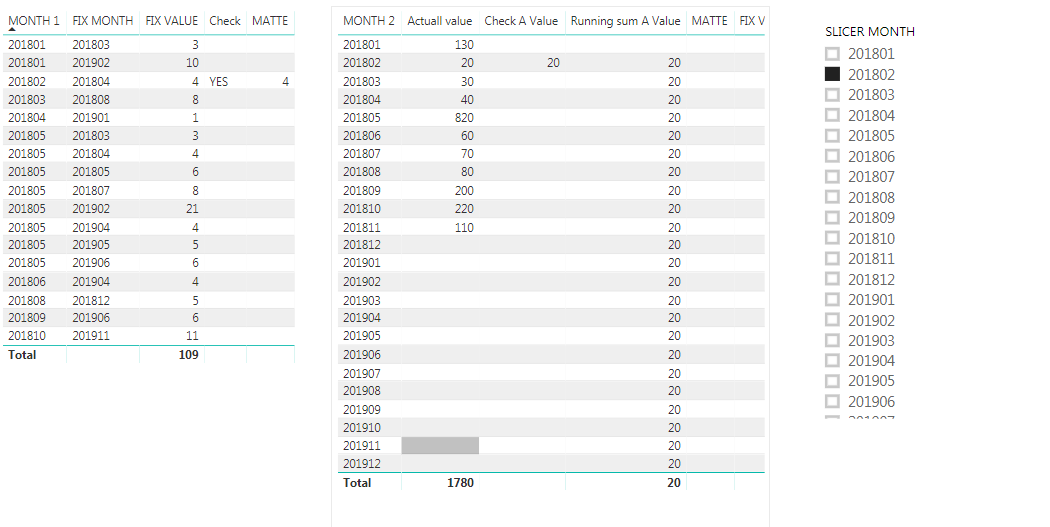Check the 201901 slicer checkbox
1050x527 pixels.
click(x=832, y=299)
